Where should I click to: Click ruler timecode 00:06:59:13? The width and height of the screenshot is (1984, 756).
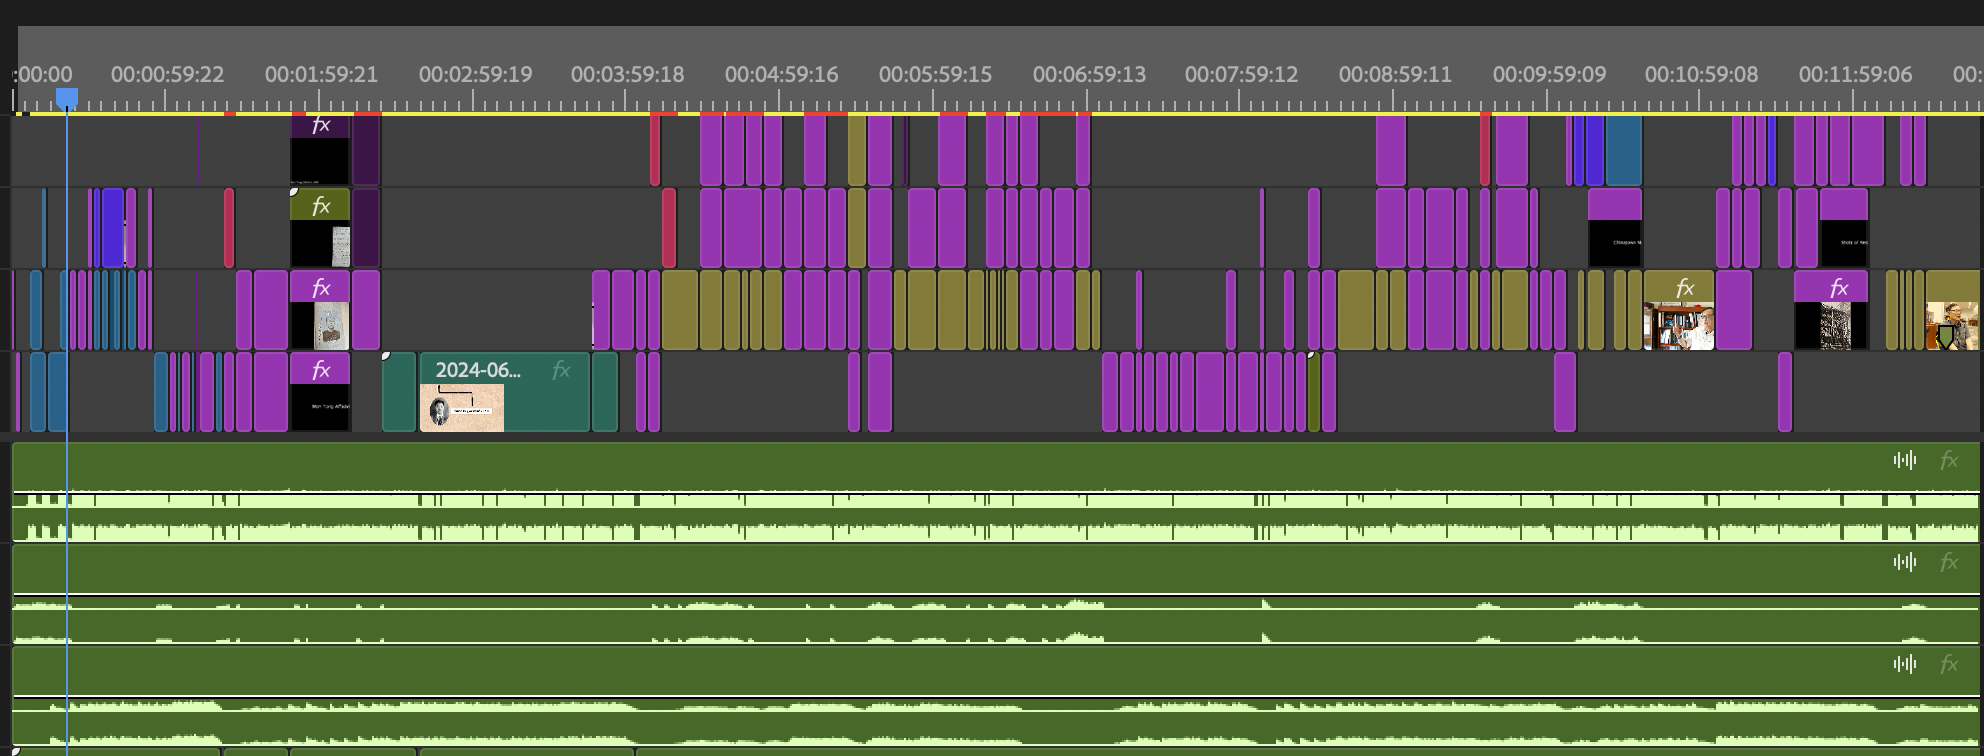pos(1090,74)
